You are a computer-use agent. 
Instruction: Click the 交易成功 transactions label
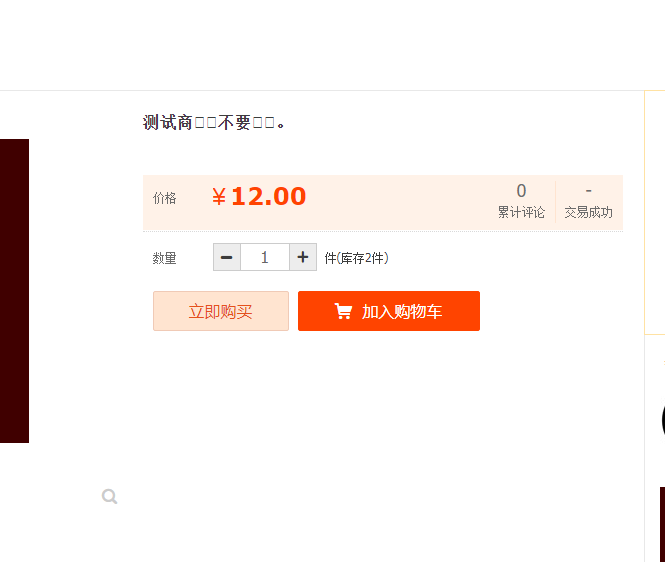tap(588, 212)
